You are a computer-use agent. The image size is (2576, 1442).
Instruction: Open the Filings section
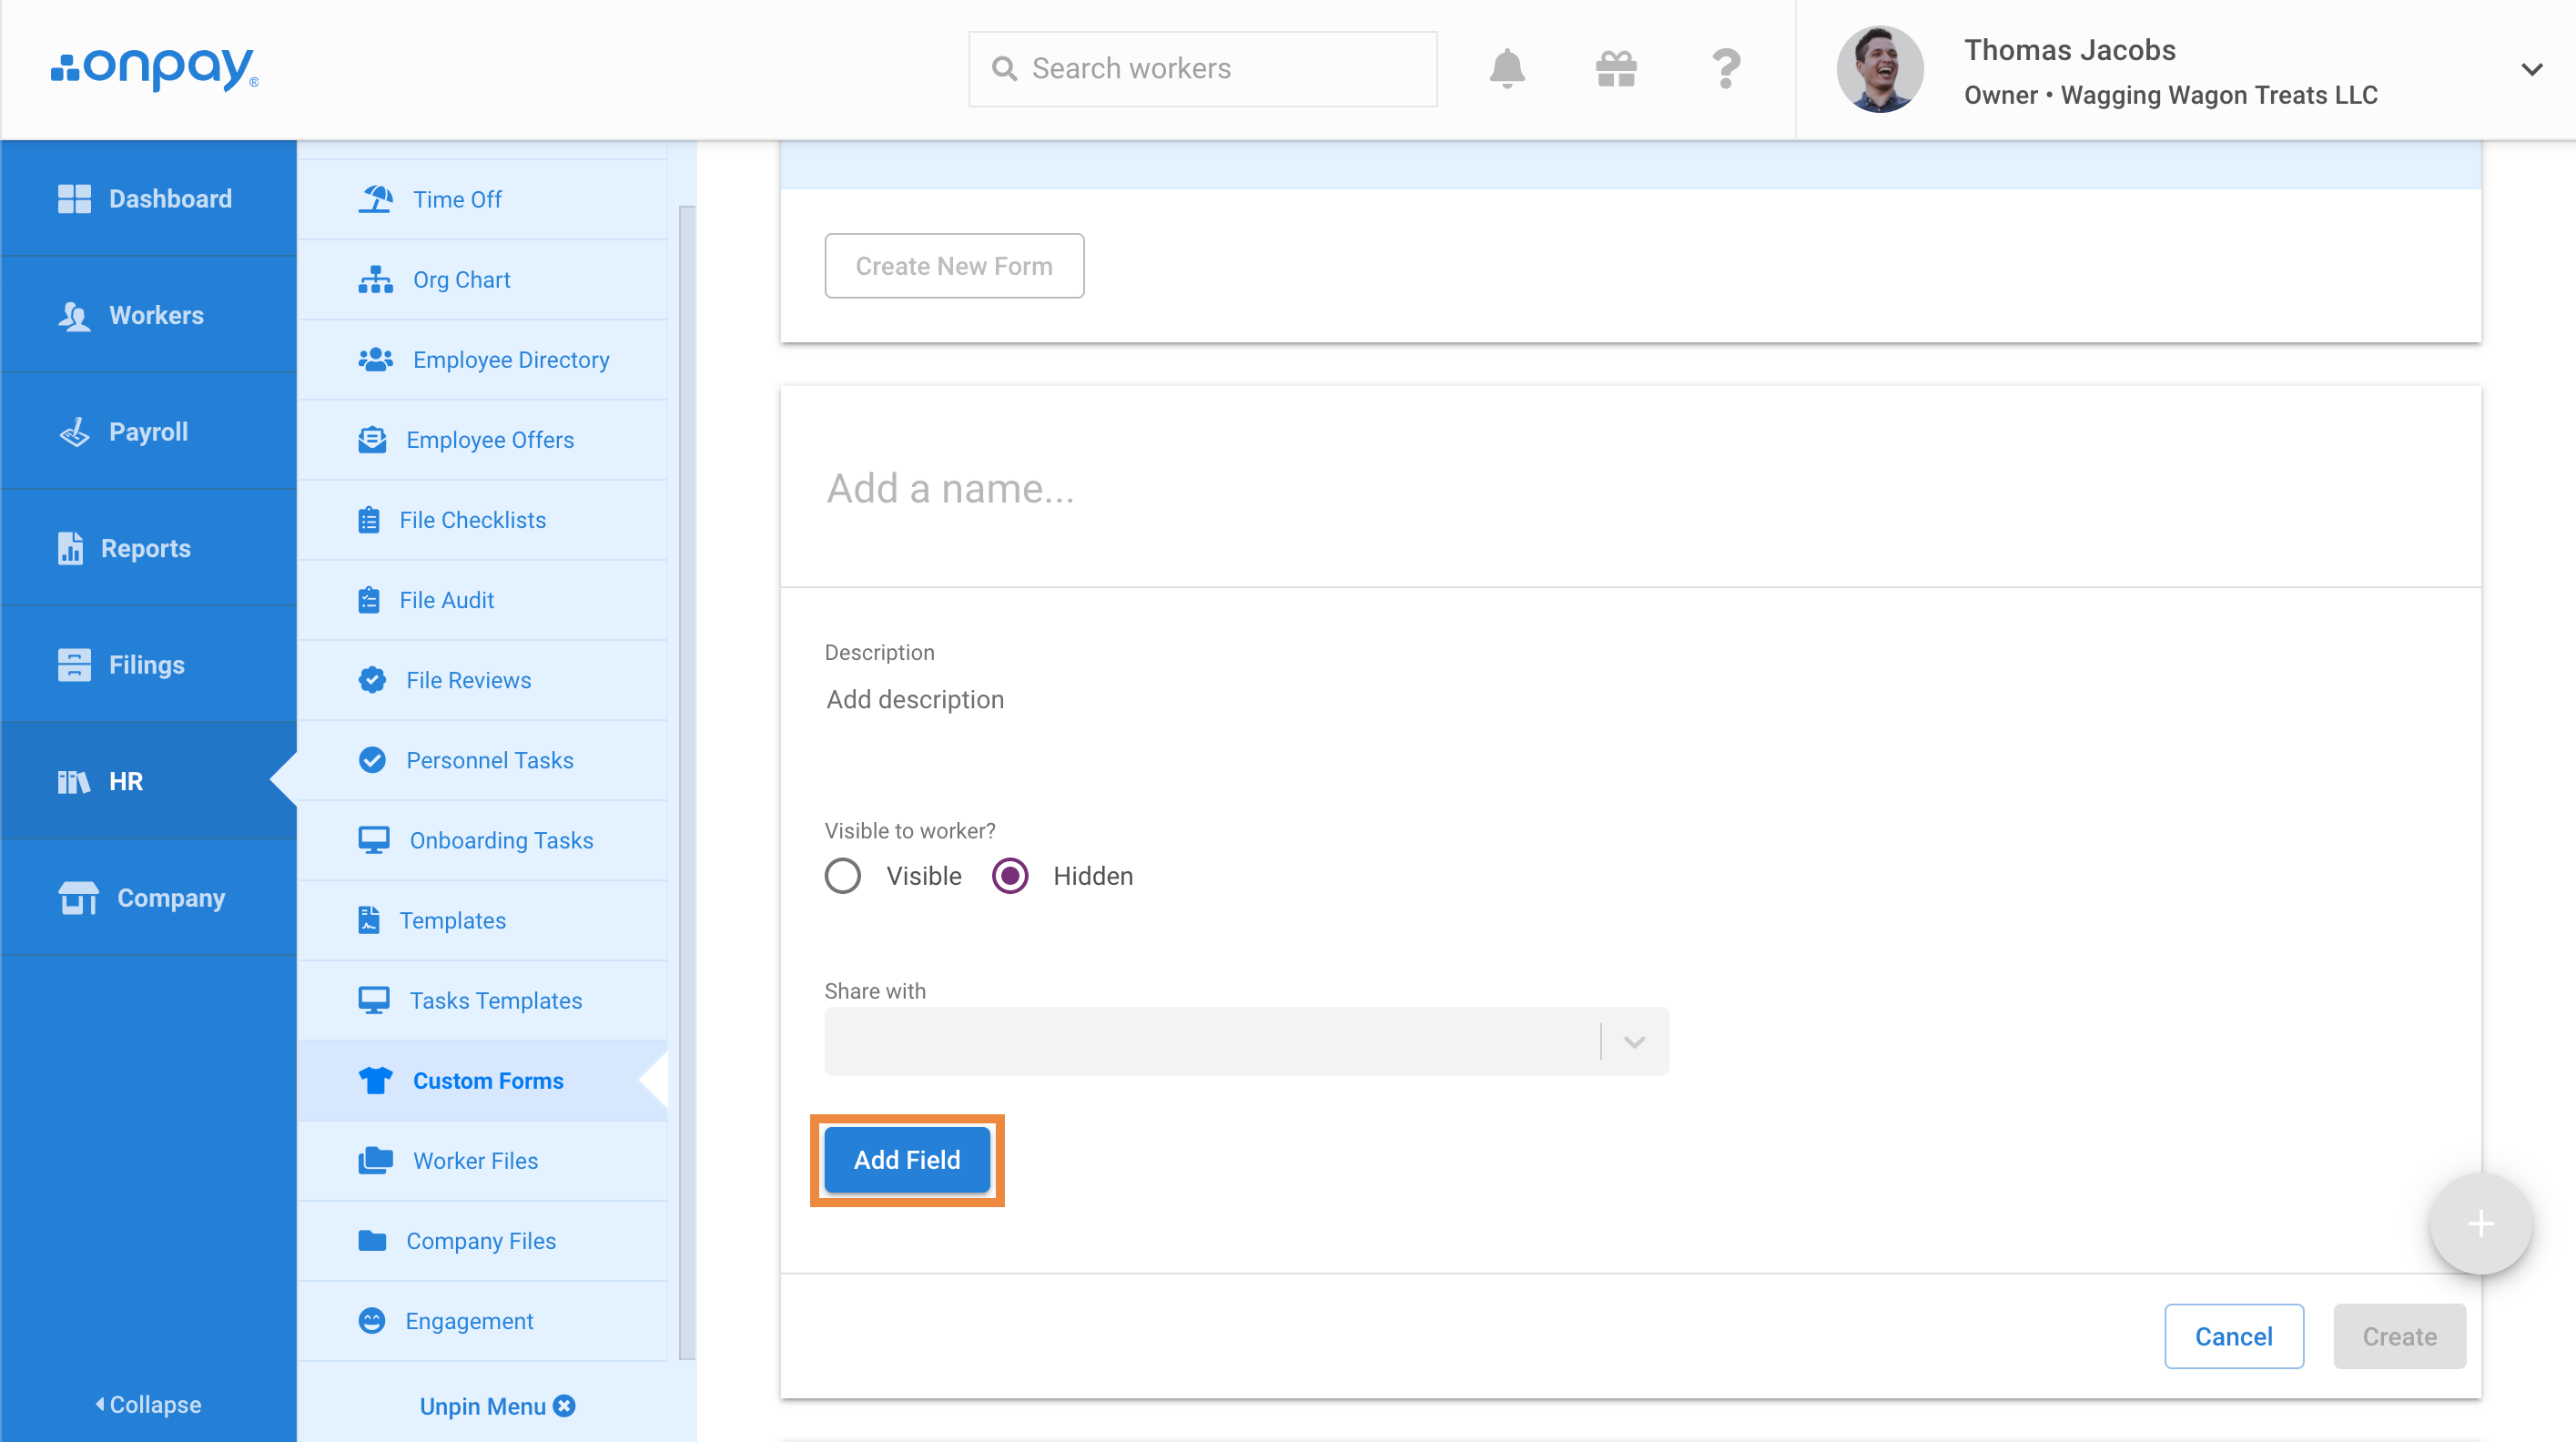149,665
